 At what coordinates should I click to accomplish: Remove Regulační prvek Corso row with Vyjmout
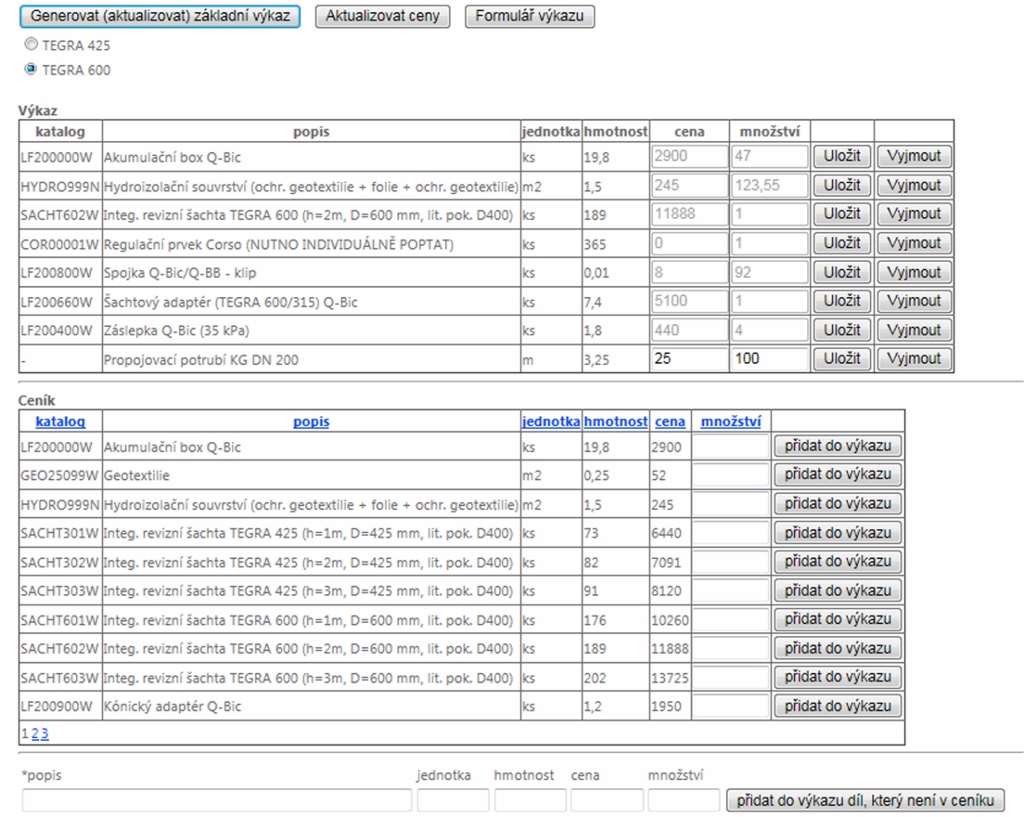[x=914, y=243]
